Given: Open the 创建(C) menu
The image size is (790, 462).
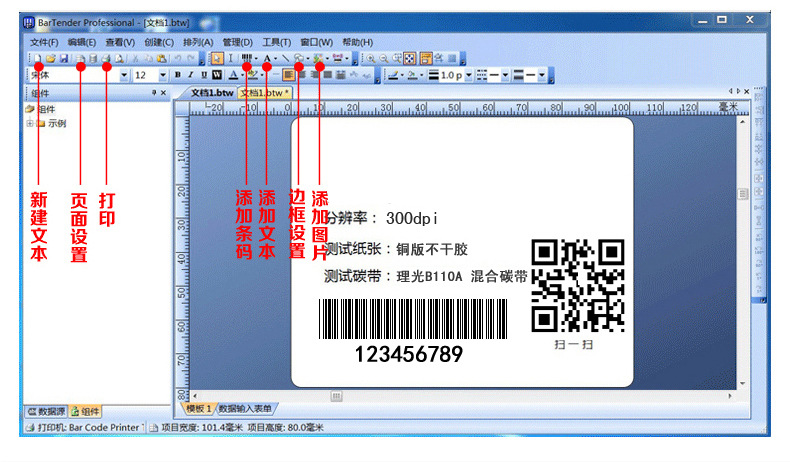Looking at the screenshot, I should tap(159, 42).
